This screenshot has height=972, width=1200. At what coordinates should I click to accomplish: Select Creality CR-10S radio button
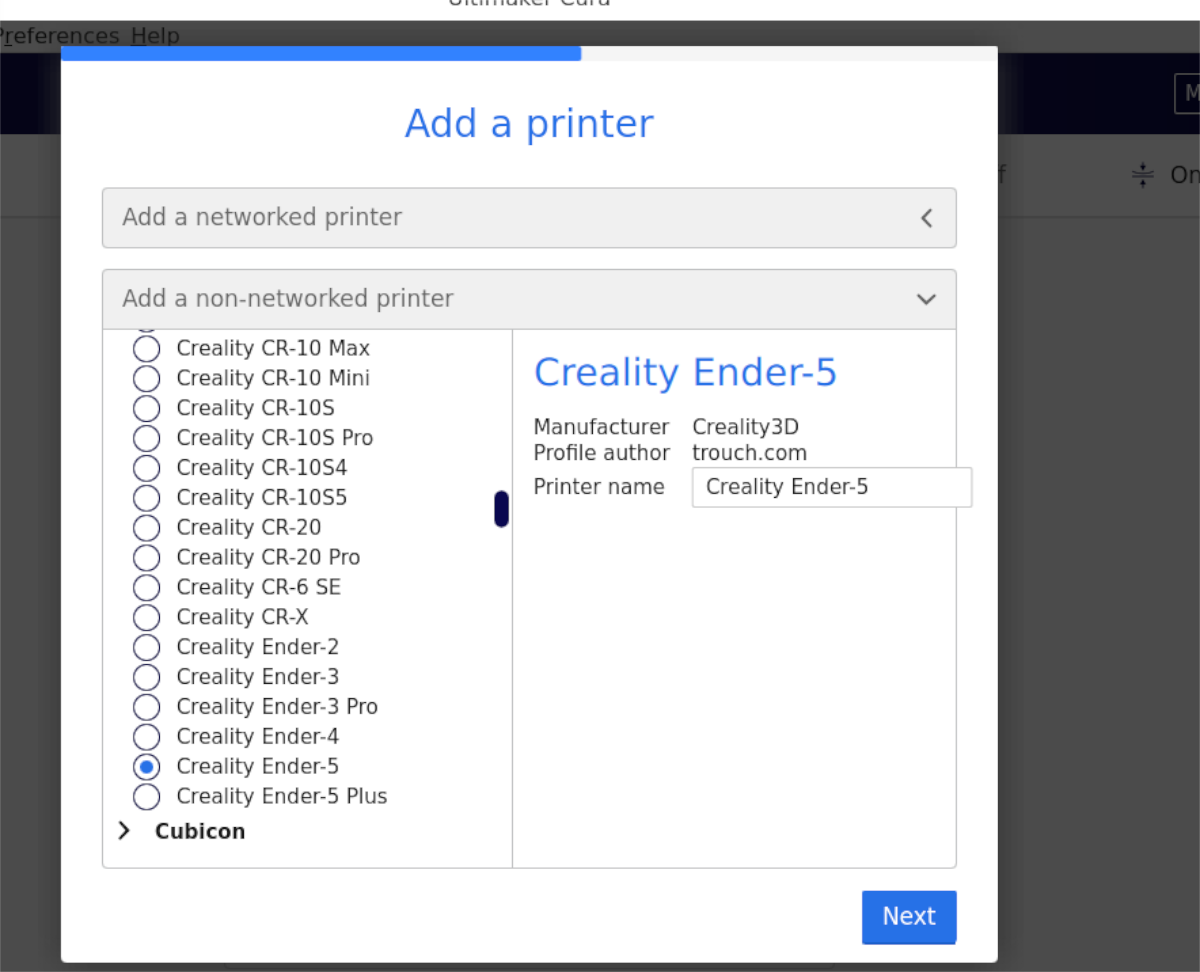(x=147, y=409)
